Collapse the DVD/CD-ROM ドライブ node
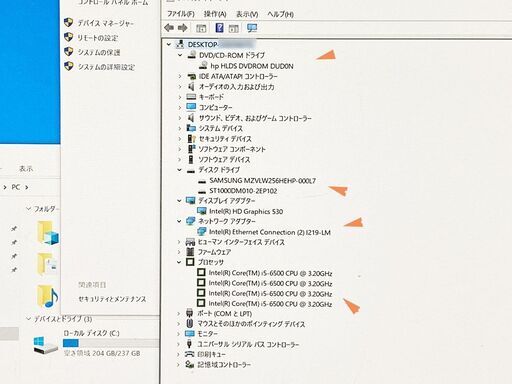 coord(180,55)
